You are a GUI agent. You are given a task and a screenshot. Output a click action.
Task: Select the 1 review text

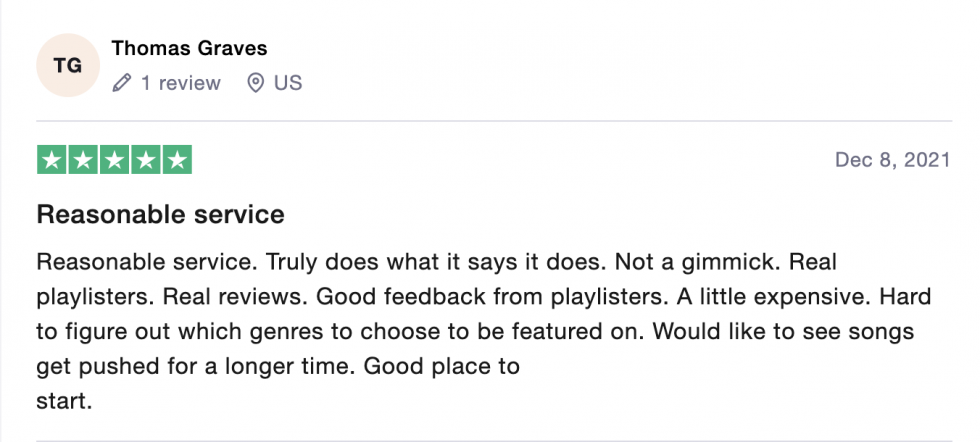point(181,83)
